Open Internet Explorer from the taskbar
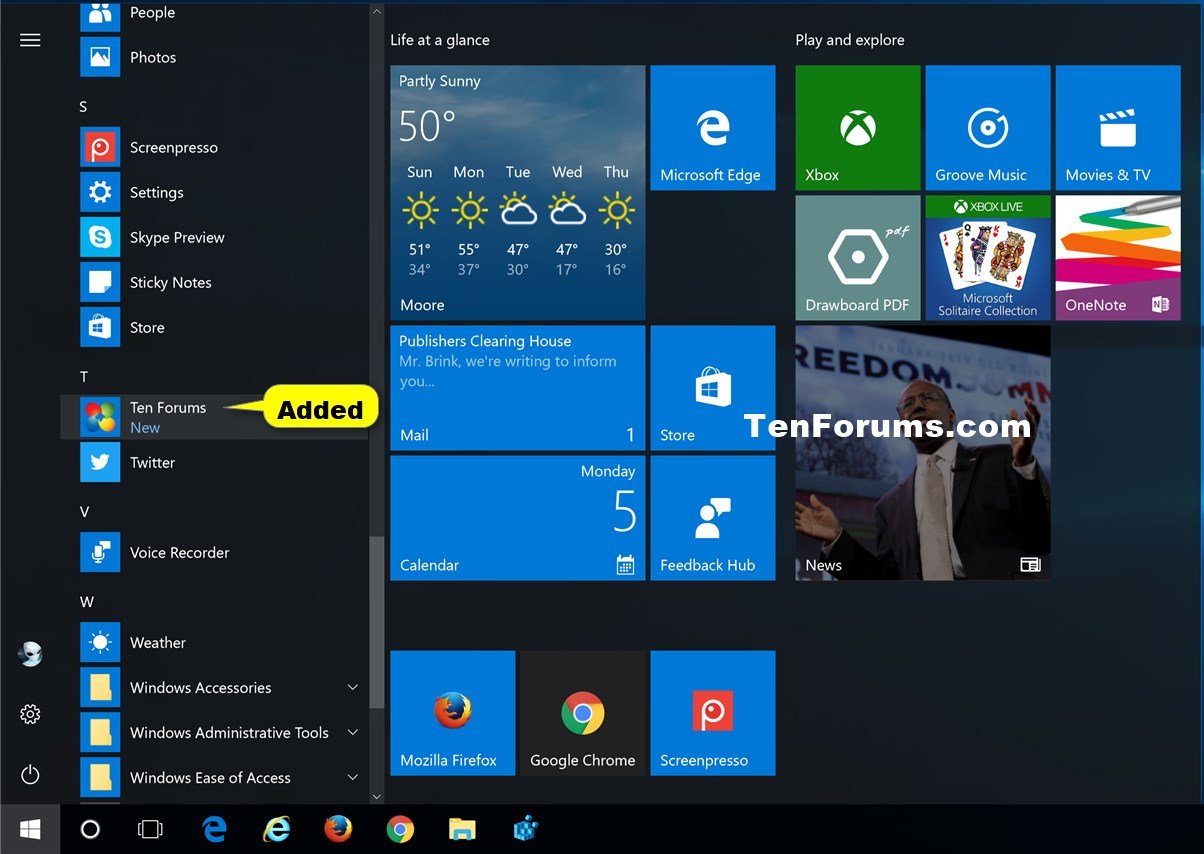Screen dimensions: 1204x854 point(276,829)
